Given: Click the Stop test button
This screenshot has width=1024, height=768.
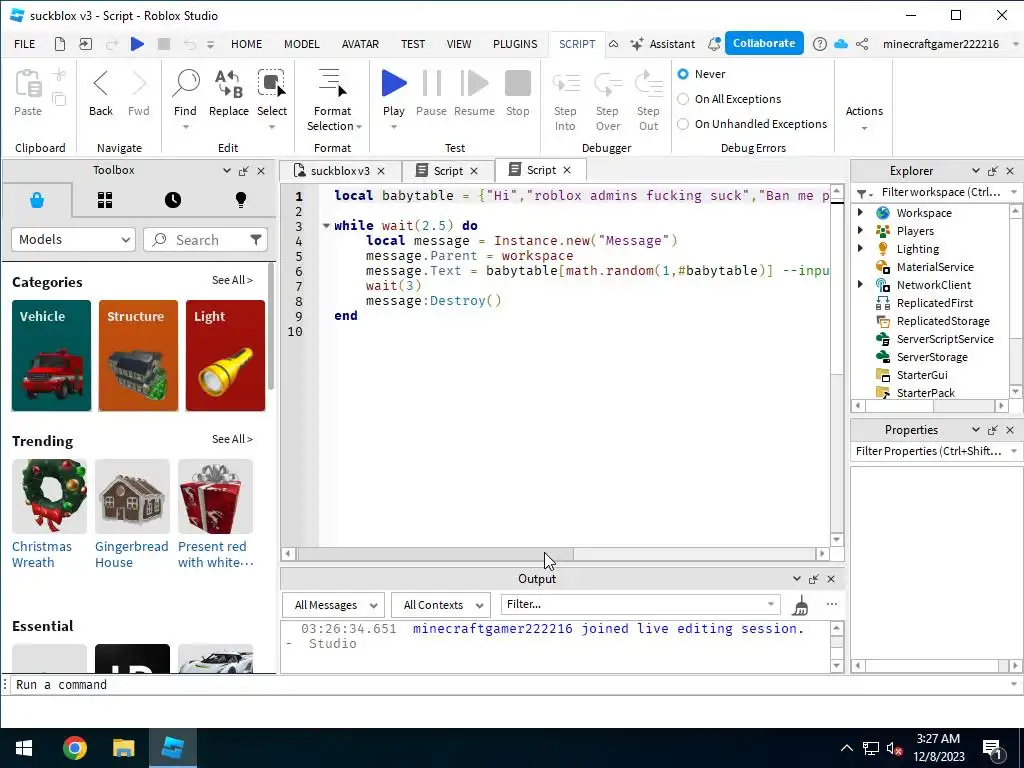Looking at the screenshot, I should click(518, 84).
